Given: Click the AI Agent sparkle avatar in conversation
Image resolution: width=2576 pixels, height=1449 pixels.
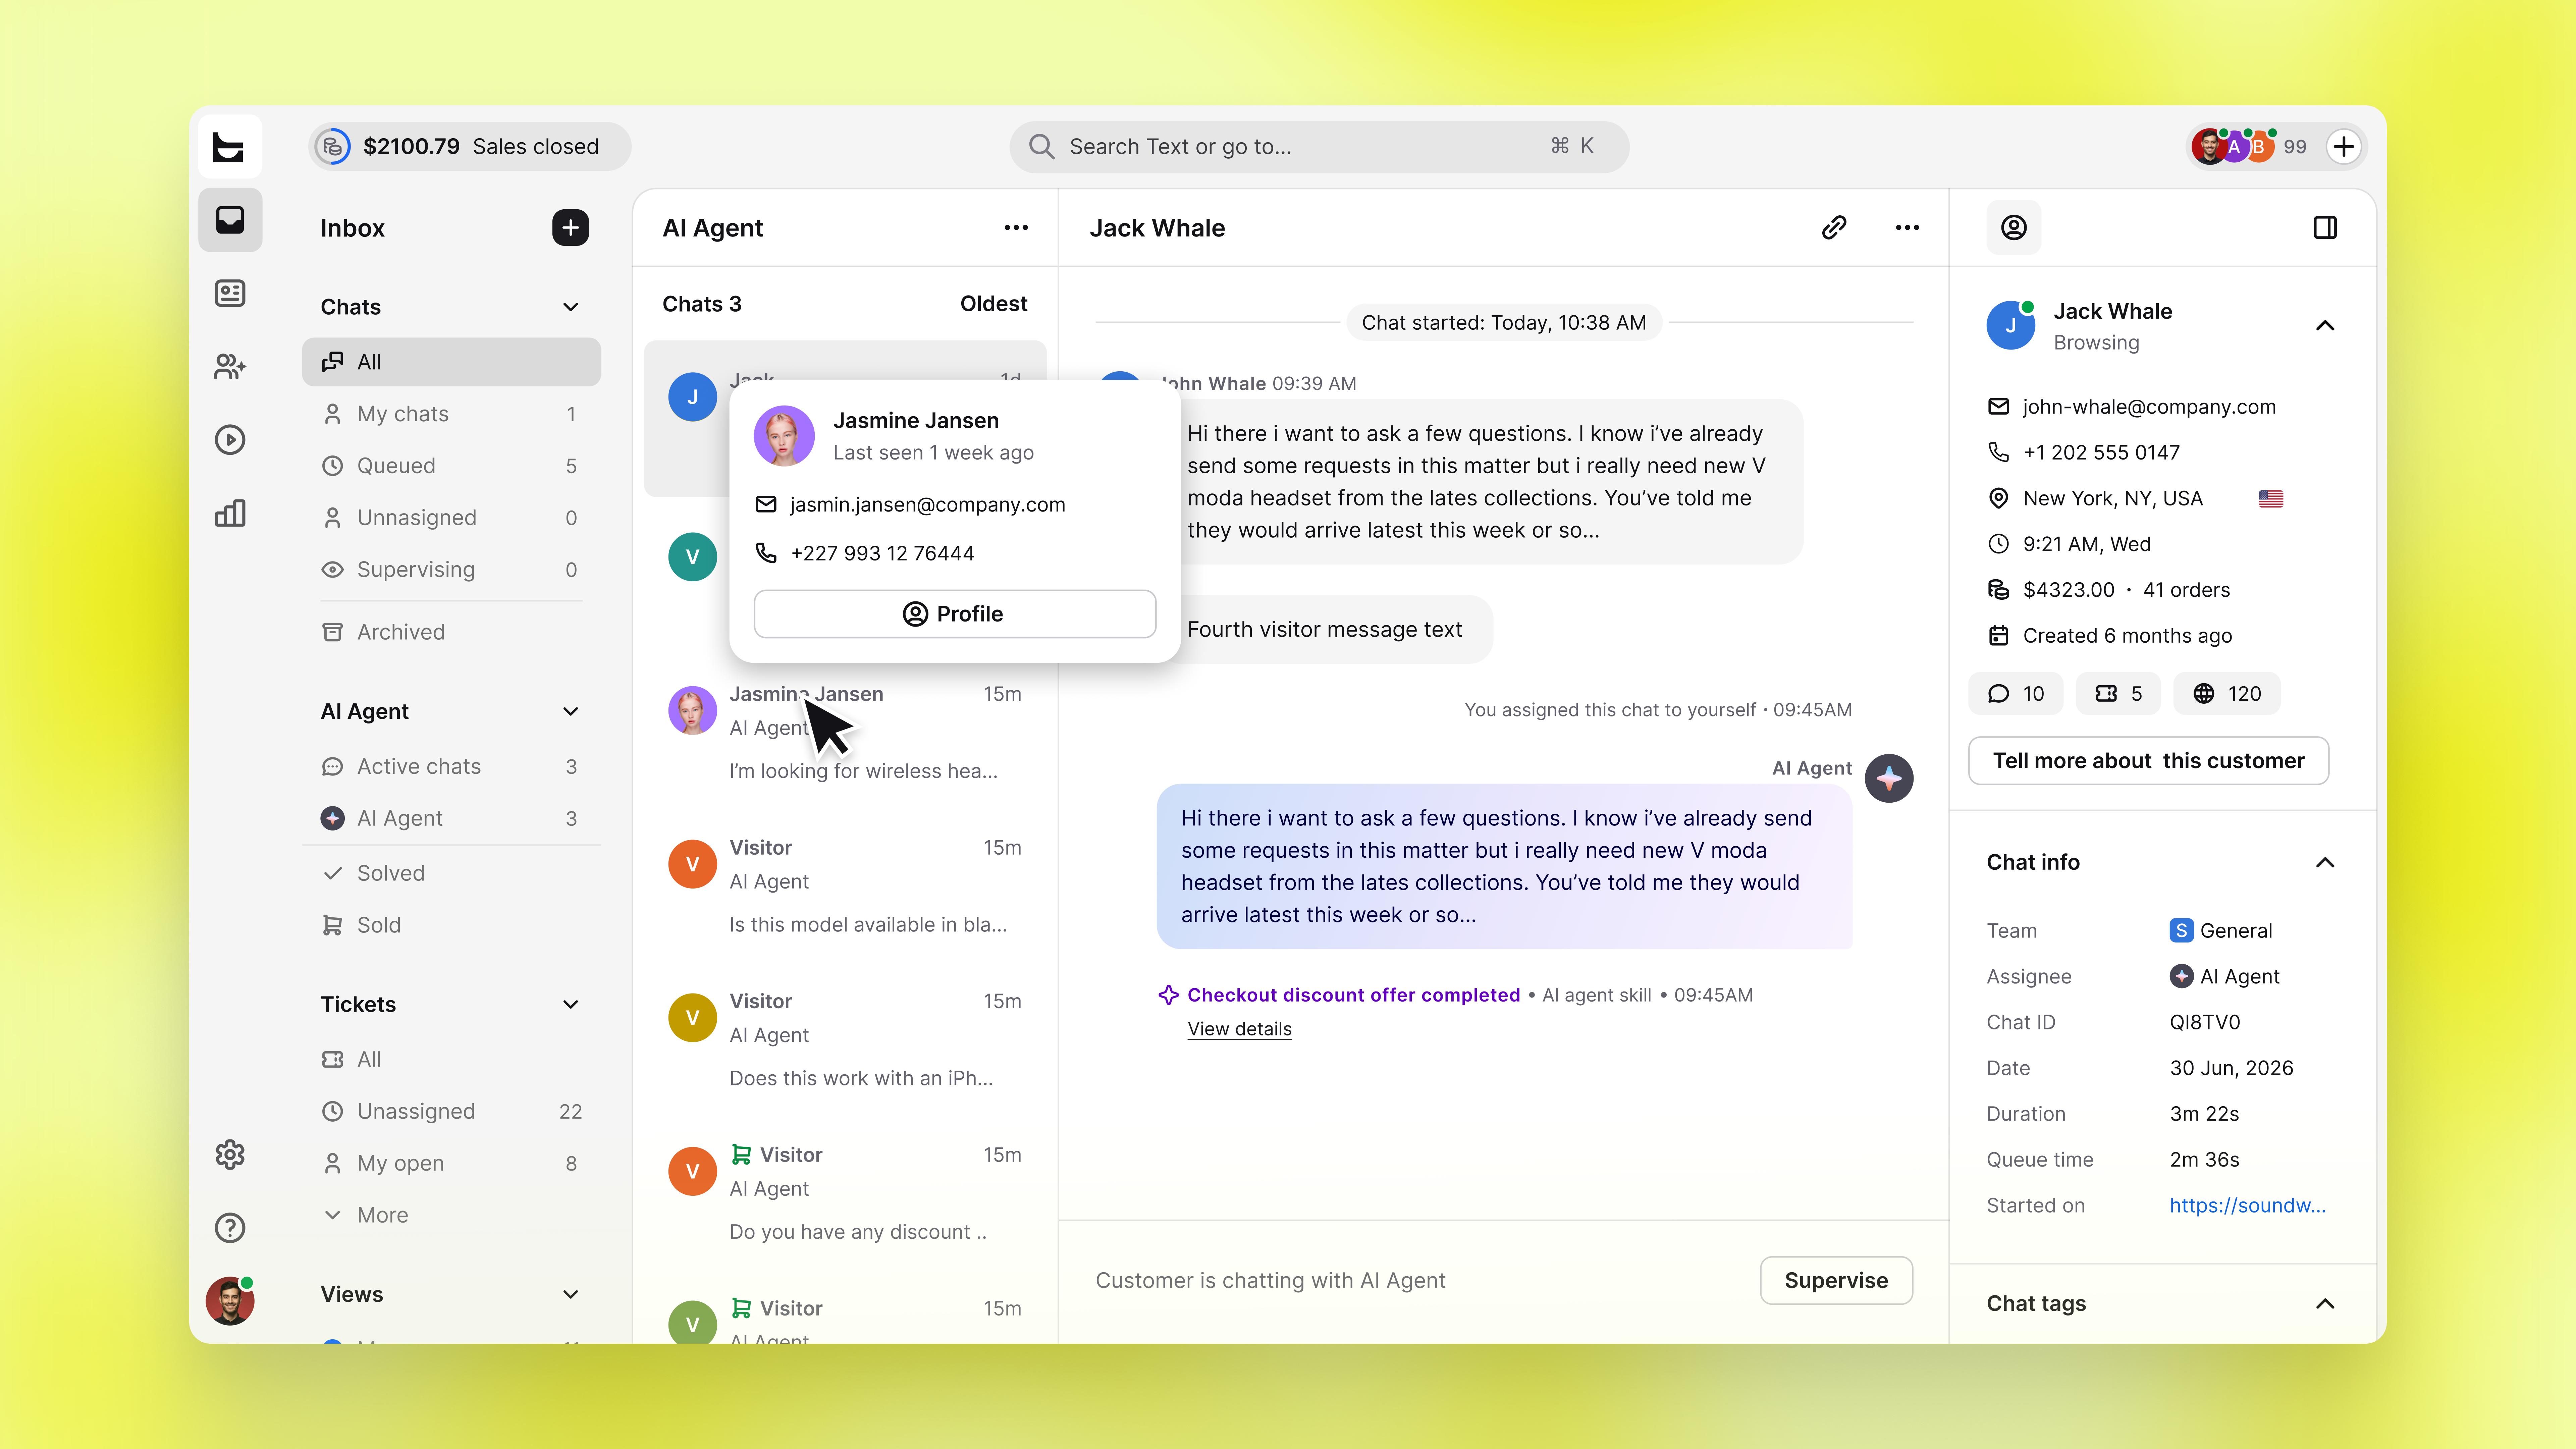Looking at the screenshot, I should point(1889,778).
